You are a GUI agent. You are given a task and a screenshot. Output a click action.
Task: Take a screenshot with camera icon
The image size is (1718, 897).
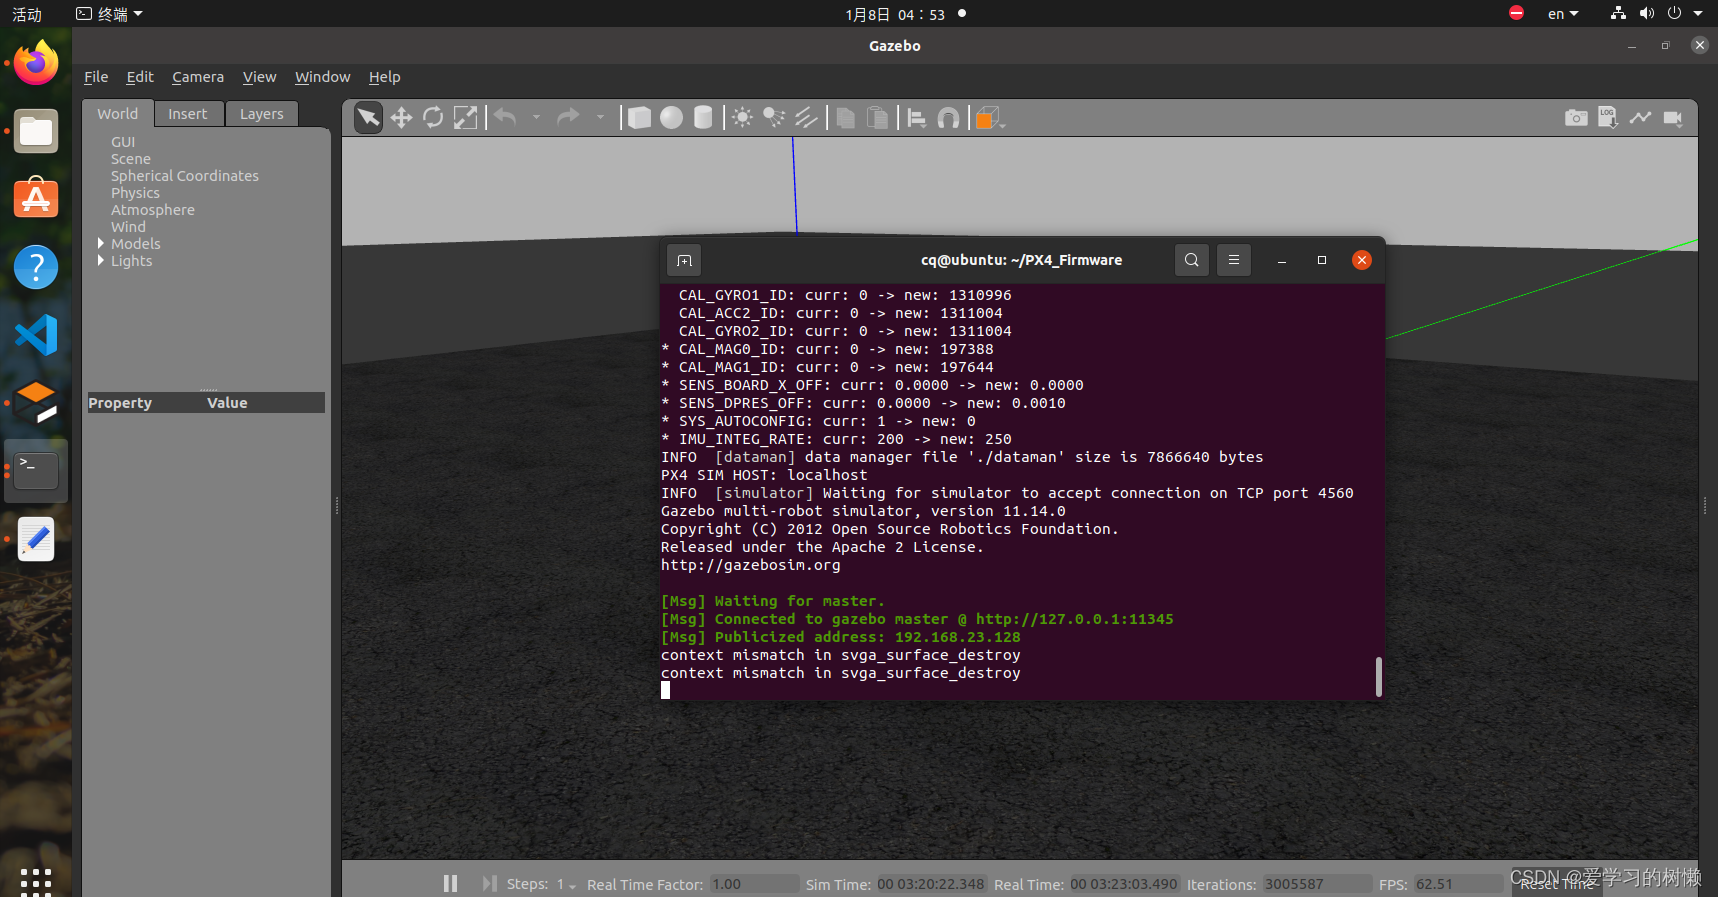(1576, 118)
